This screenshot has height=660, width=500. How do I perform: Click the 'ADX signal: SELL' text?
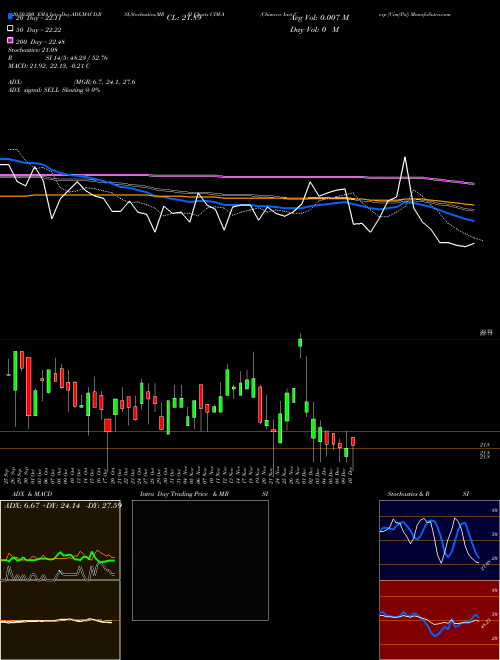[34, 90]
